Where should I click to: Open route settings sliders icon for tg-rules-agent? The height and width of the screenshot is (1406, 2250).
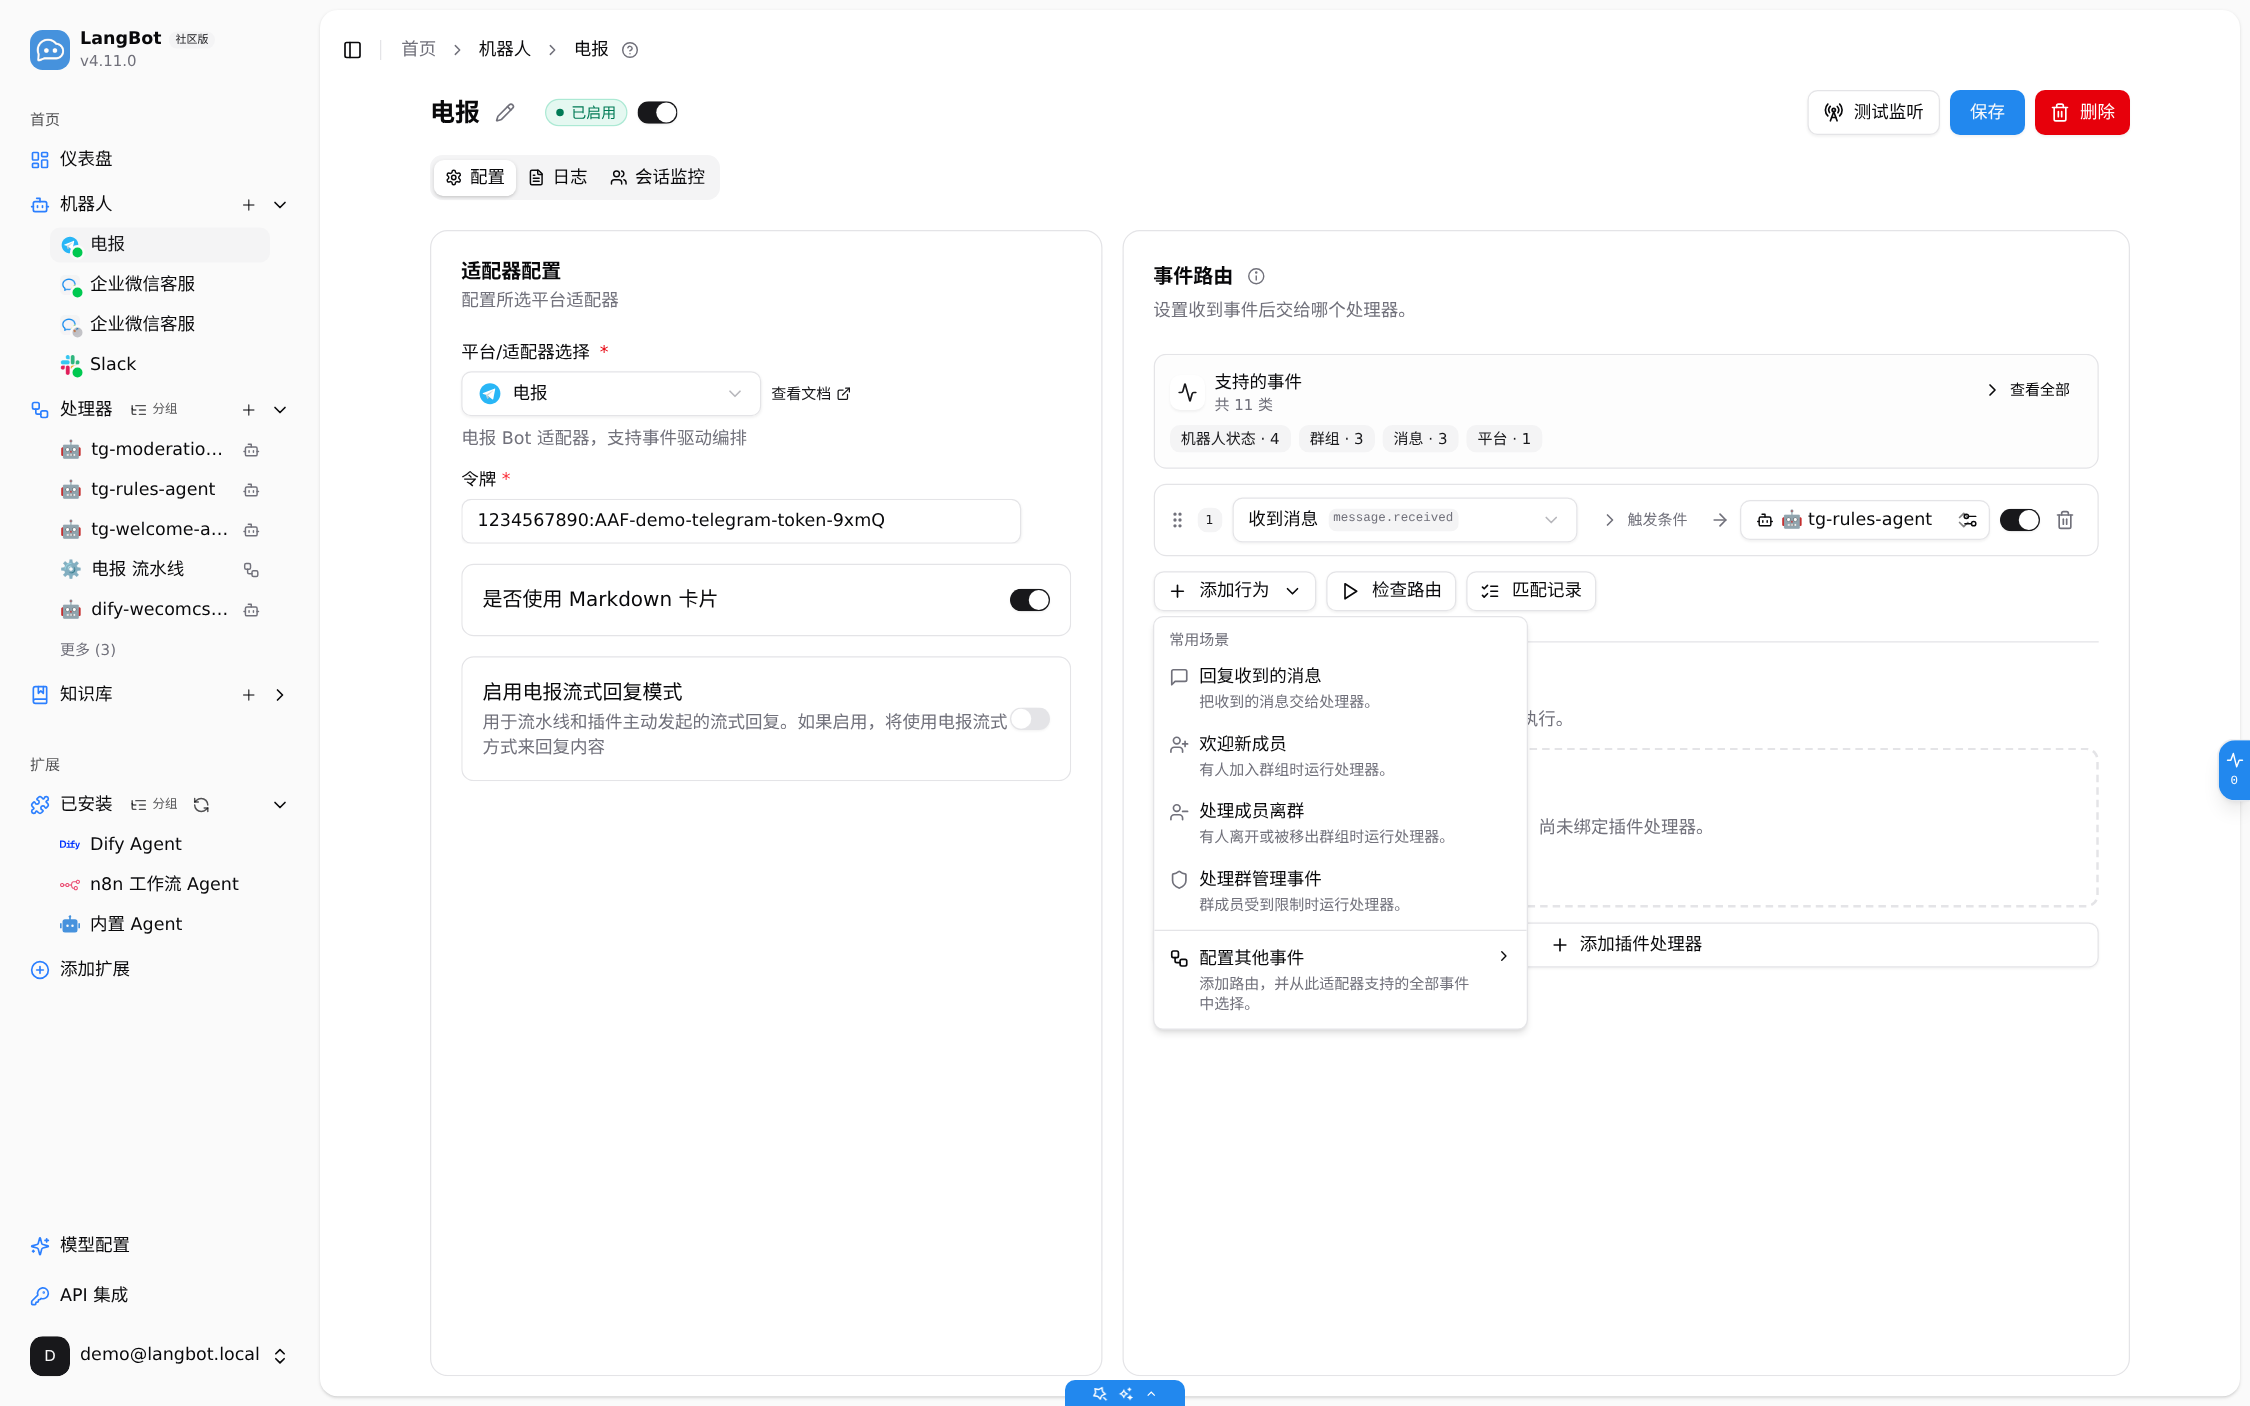click(x=1968, y=520)
